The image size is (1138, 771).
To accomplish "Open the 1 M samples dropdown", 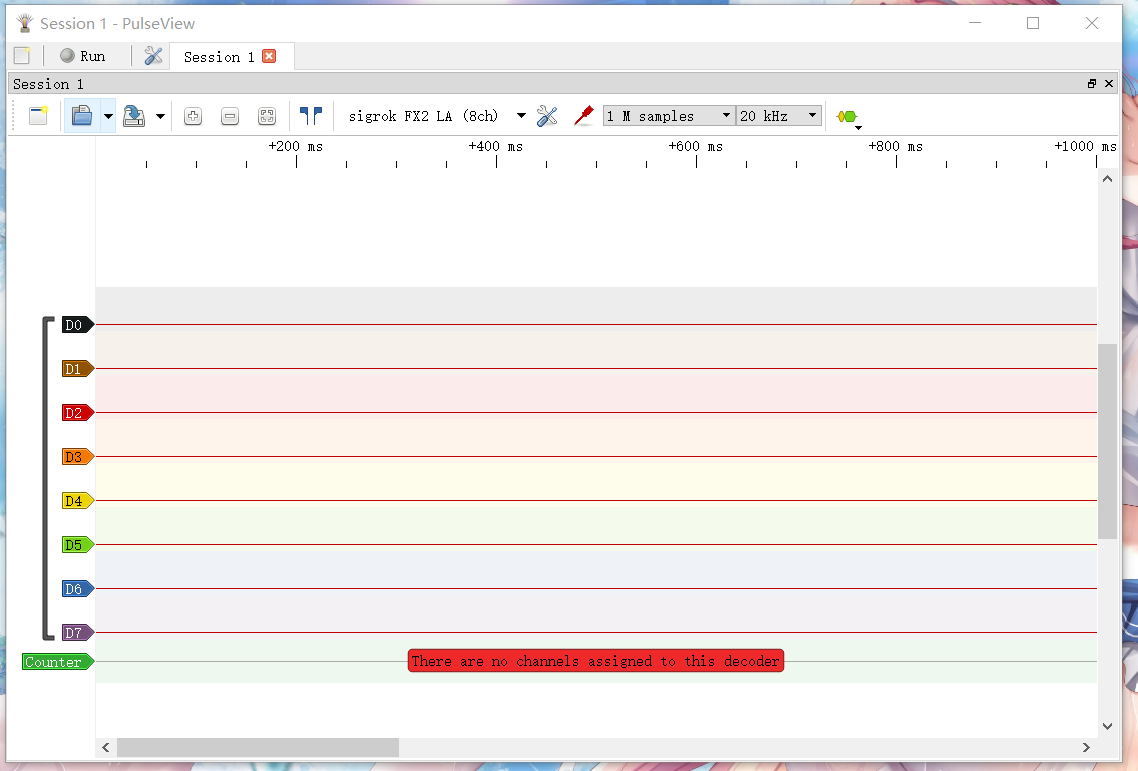I will 668,116.
